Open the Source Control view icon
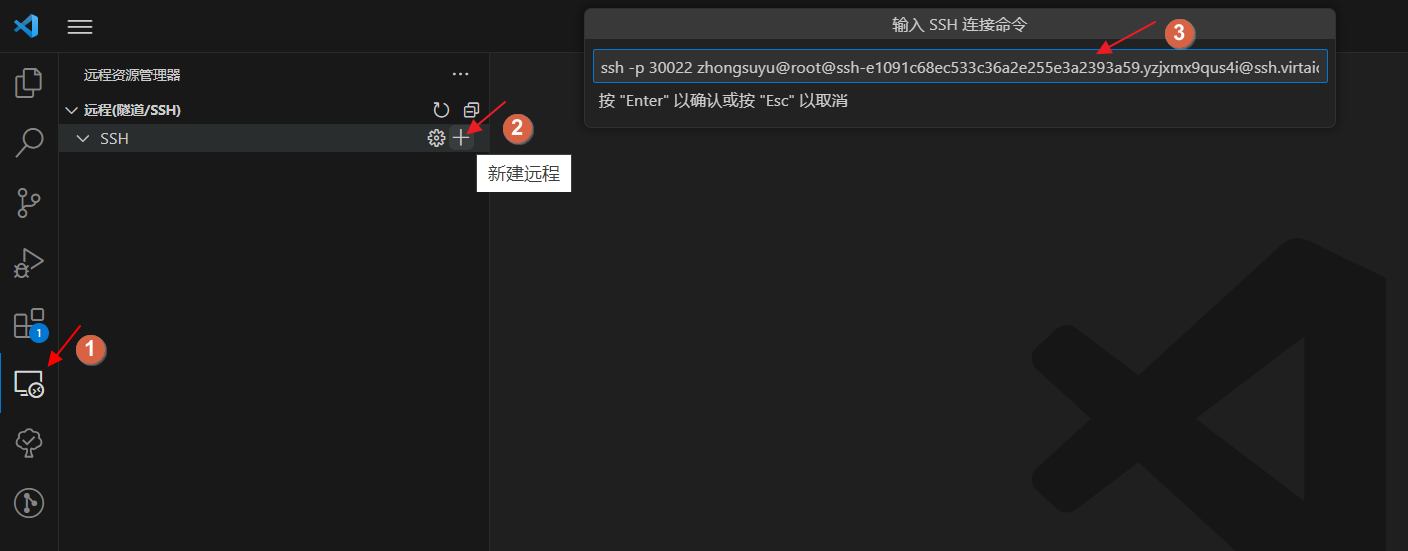Screen dimensions: 1408x551 coord(29,203)
